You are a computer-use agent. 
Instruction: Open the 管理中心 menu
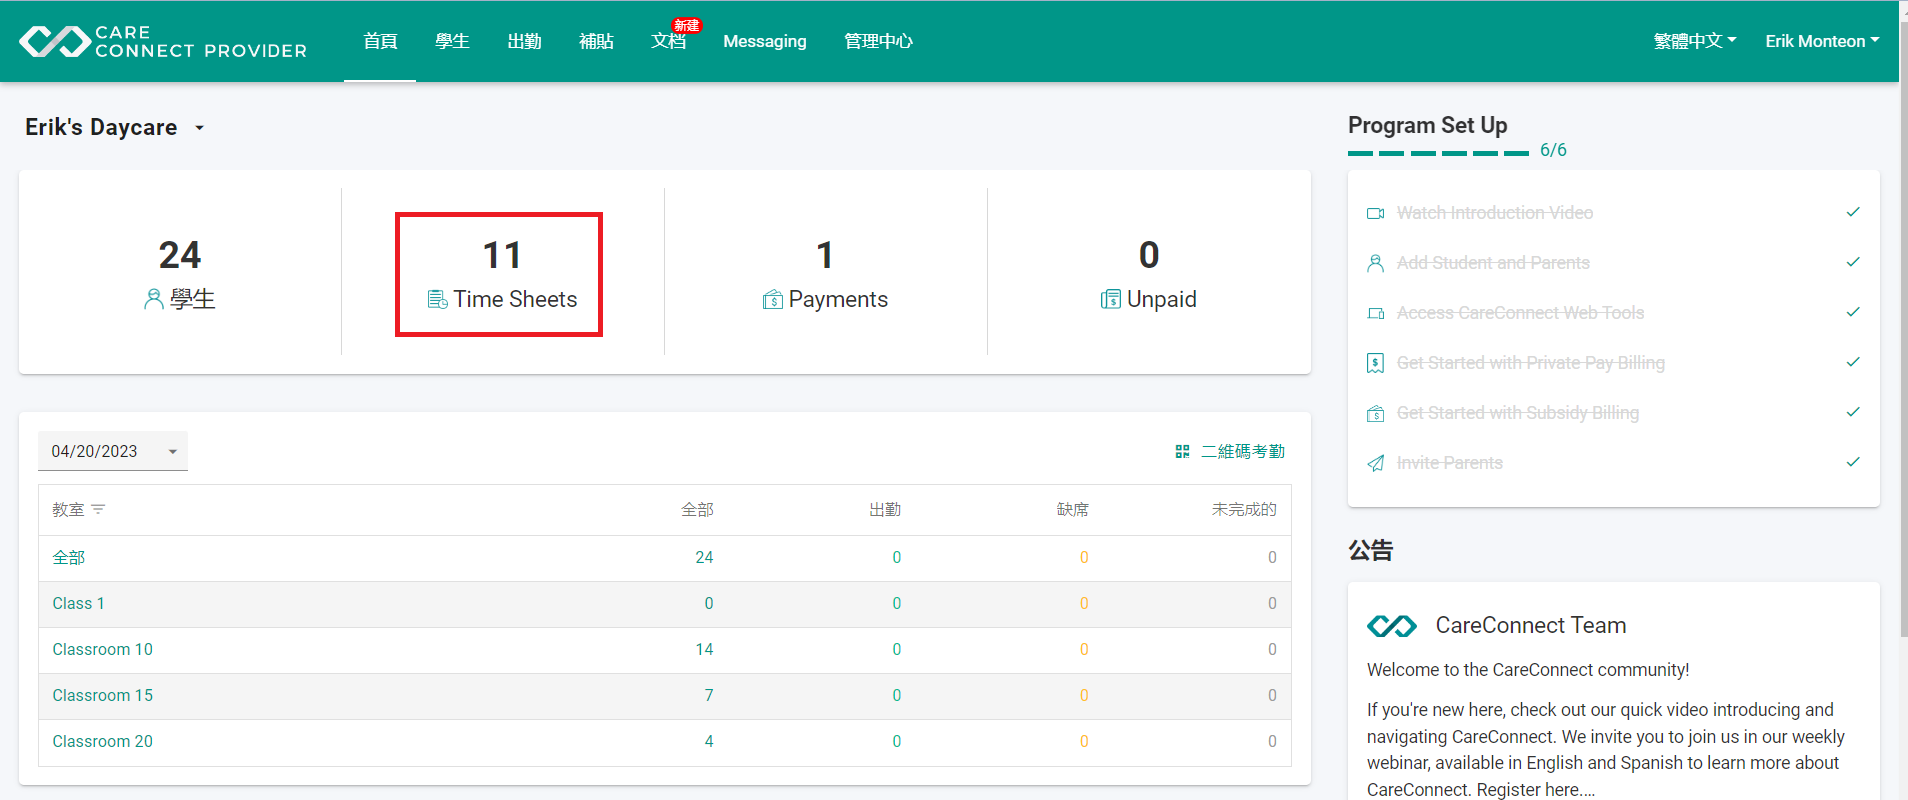click(878, 41)
